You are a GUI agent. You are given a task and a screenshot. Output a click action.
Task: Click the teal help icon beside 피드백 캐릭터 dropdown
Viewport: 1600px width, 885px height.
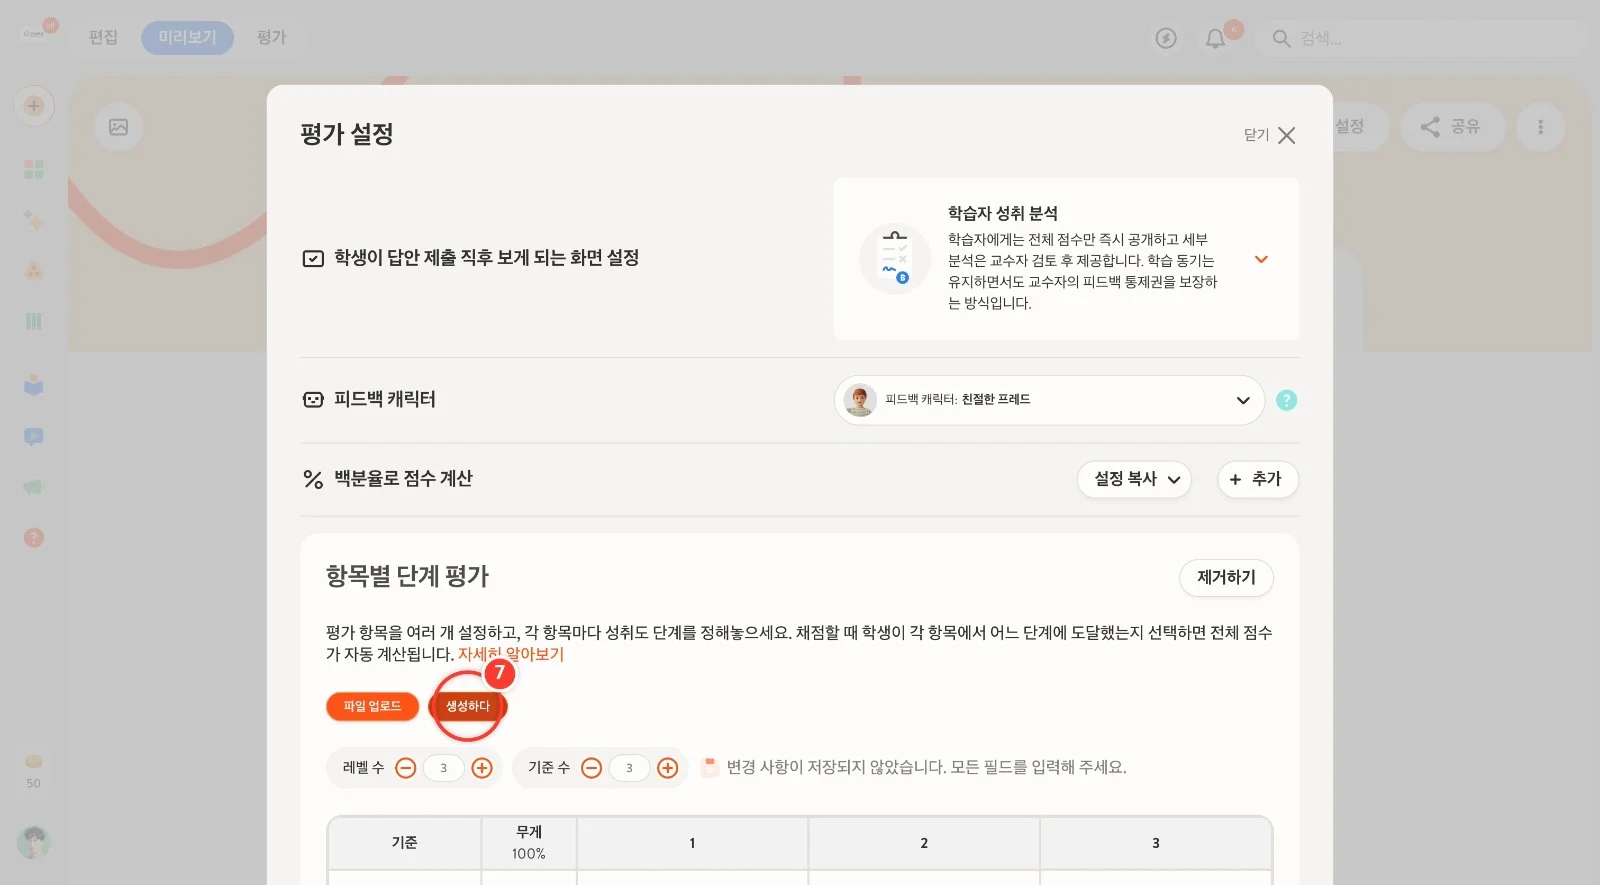(x=1287, y=400)
